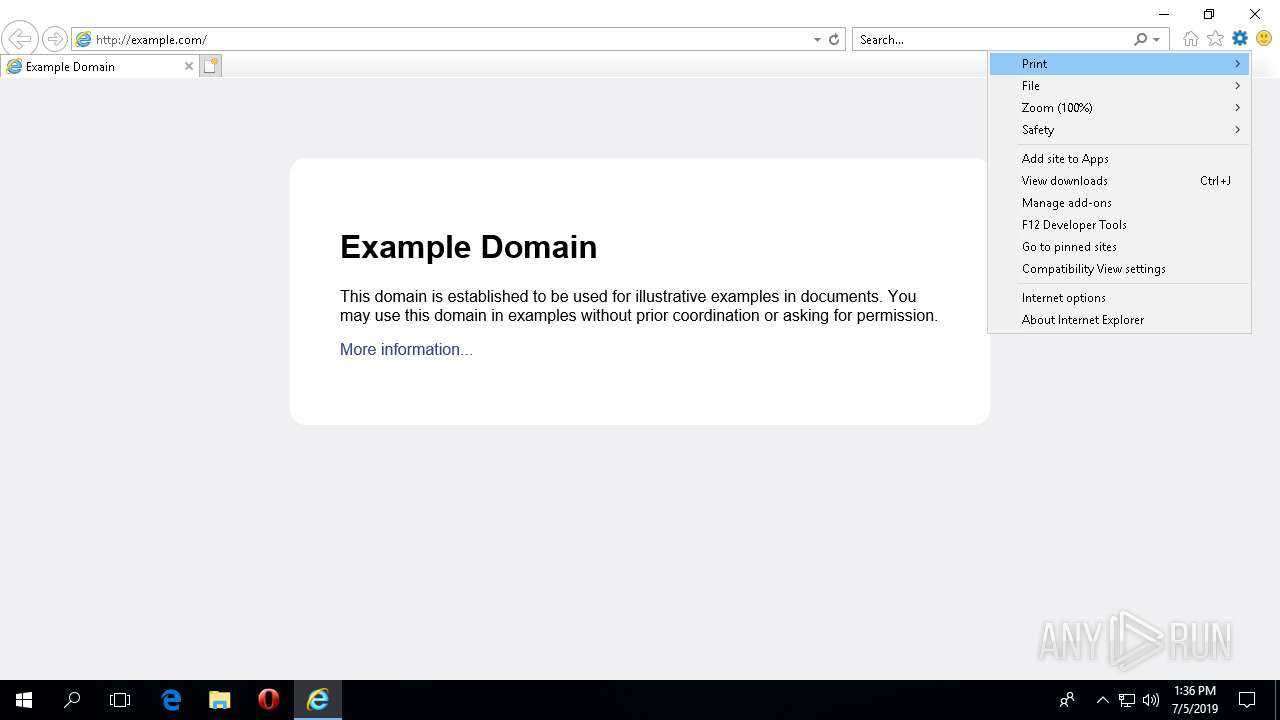Expand hidden tray icons chevron
1280x720 pixels.
tap(1102, 700)
